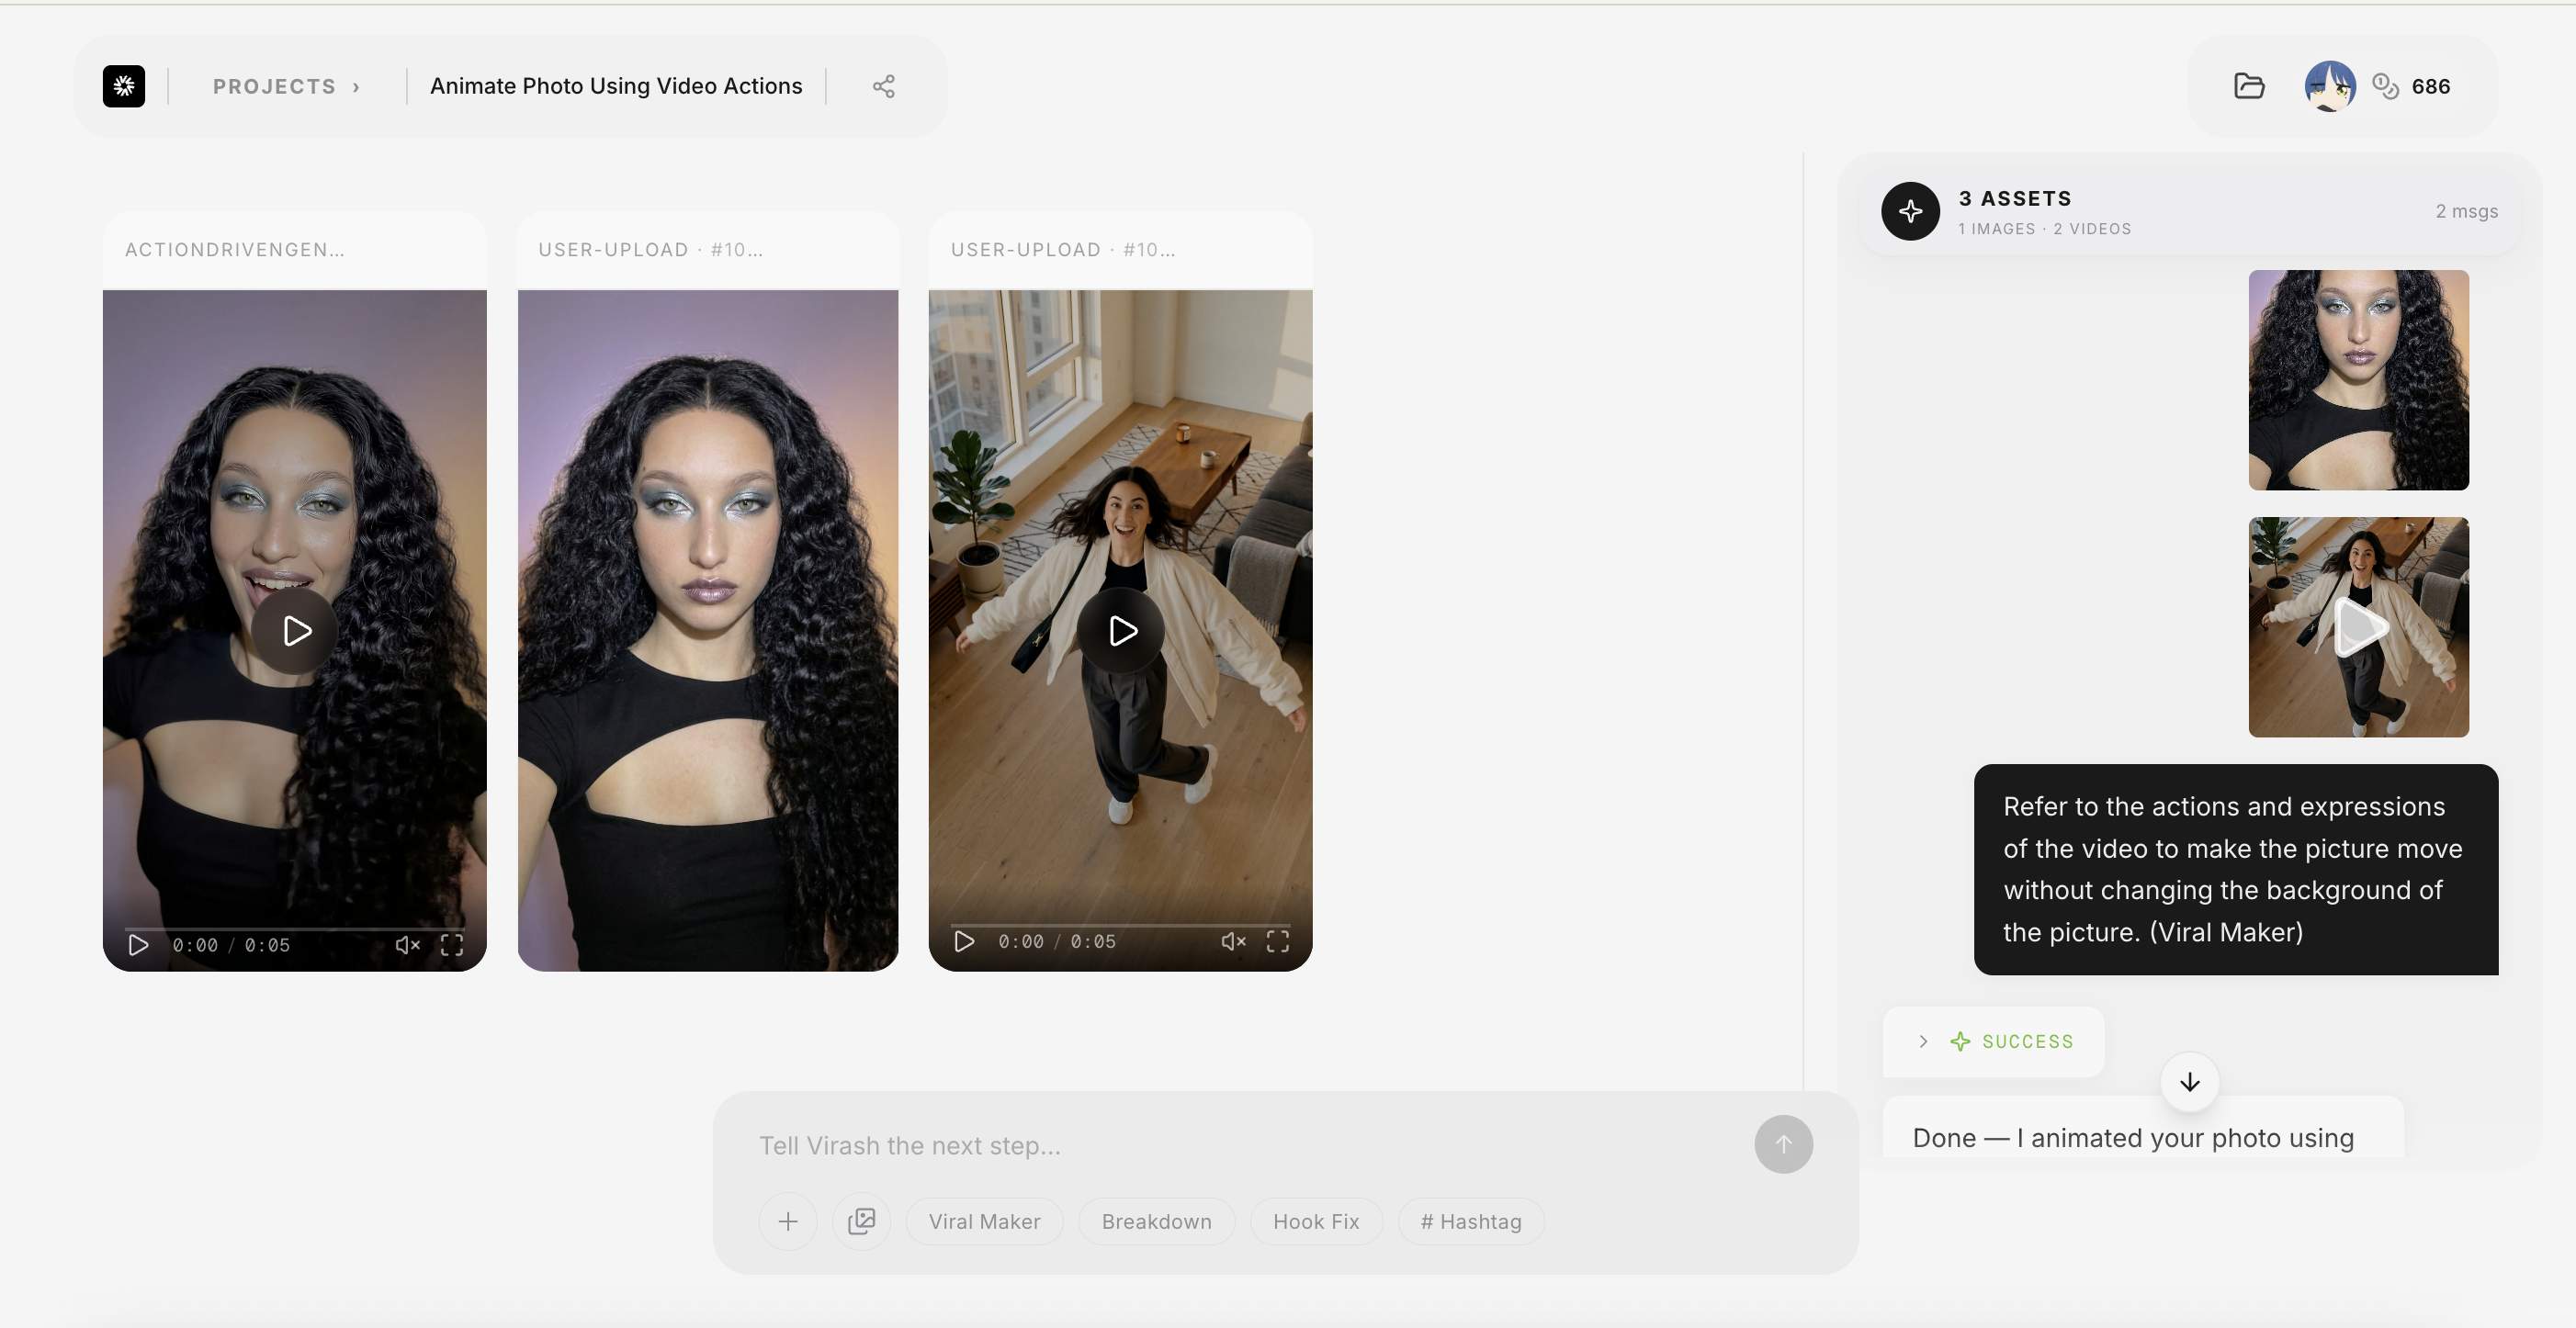Click the sparkle icon beside 3 Assets
The image size is (2576, 1328).
(x=1910, y=211)
